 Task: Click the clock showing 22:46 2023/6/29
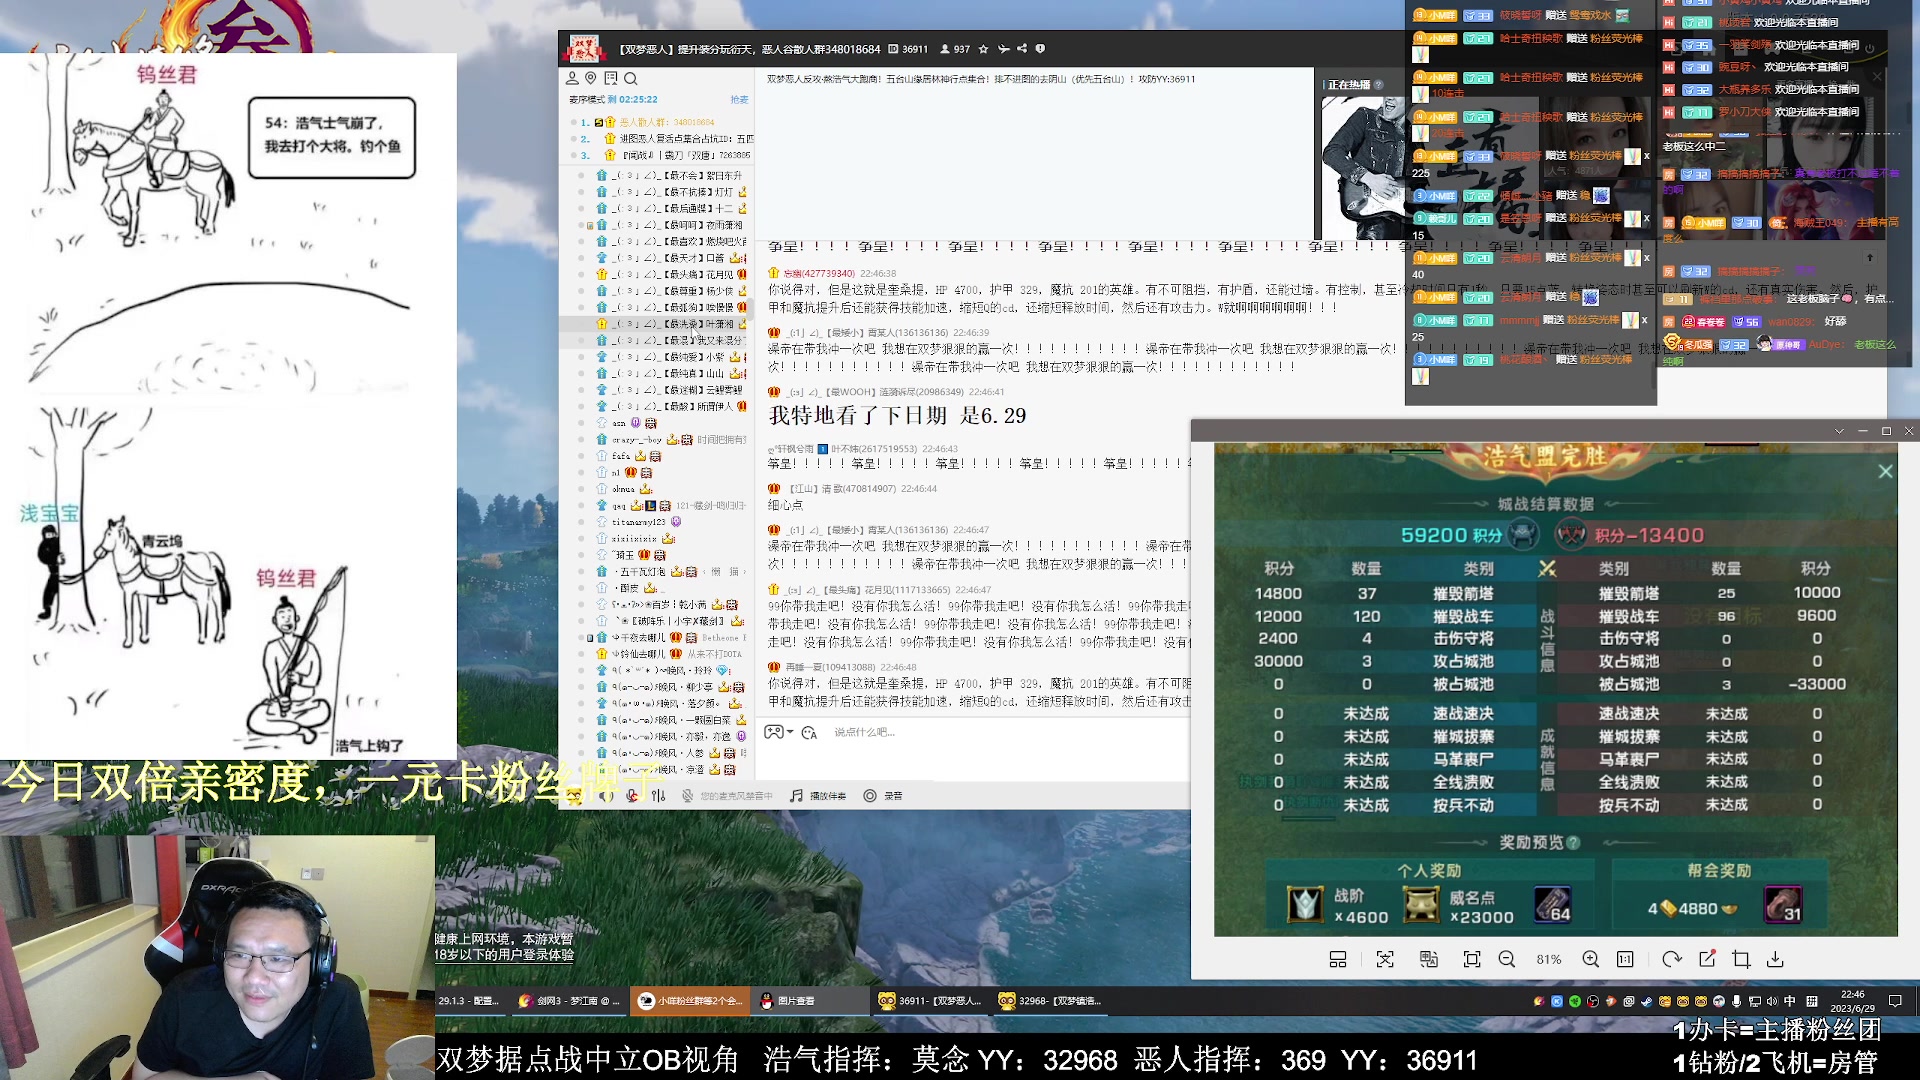[1853, 1001]
